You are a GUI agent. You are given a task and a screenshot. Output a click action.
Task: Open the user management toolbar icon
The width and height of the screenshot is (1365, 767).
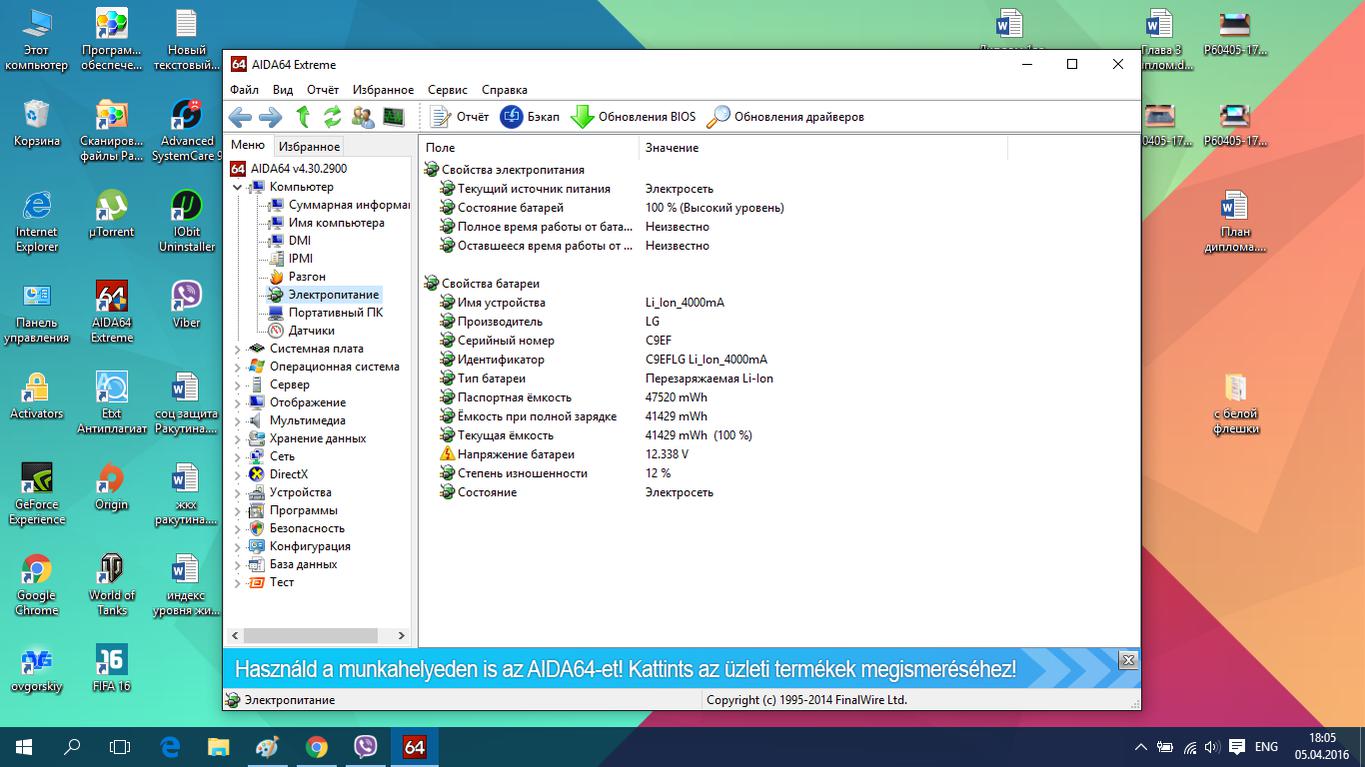(363, 117)
